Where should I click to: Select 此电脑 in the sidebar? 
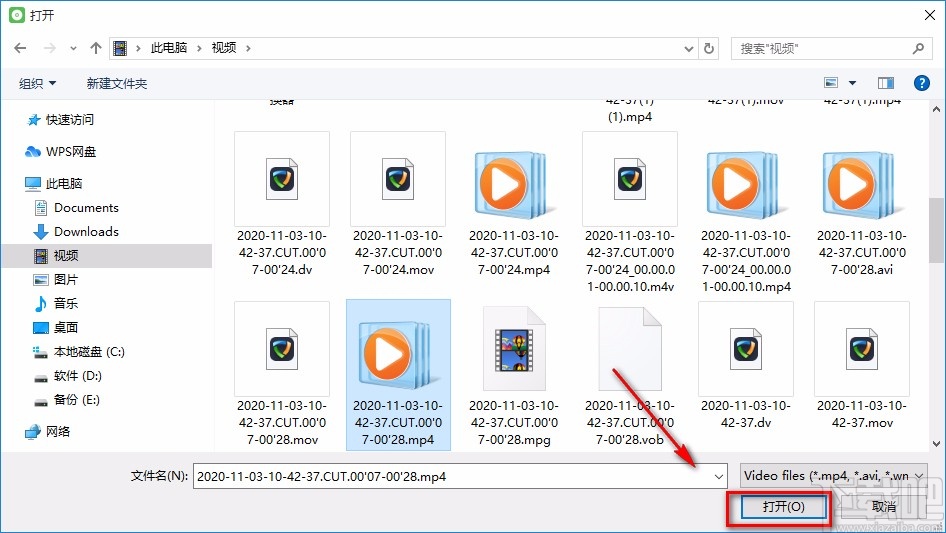[53, 184]
